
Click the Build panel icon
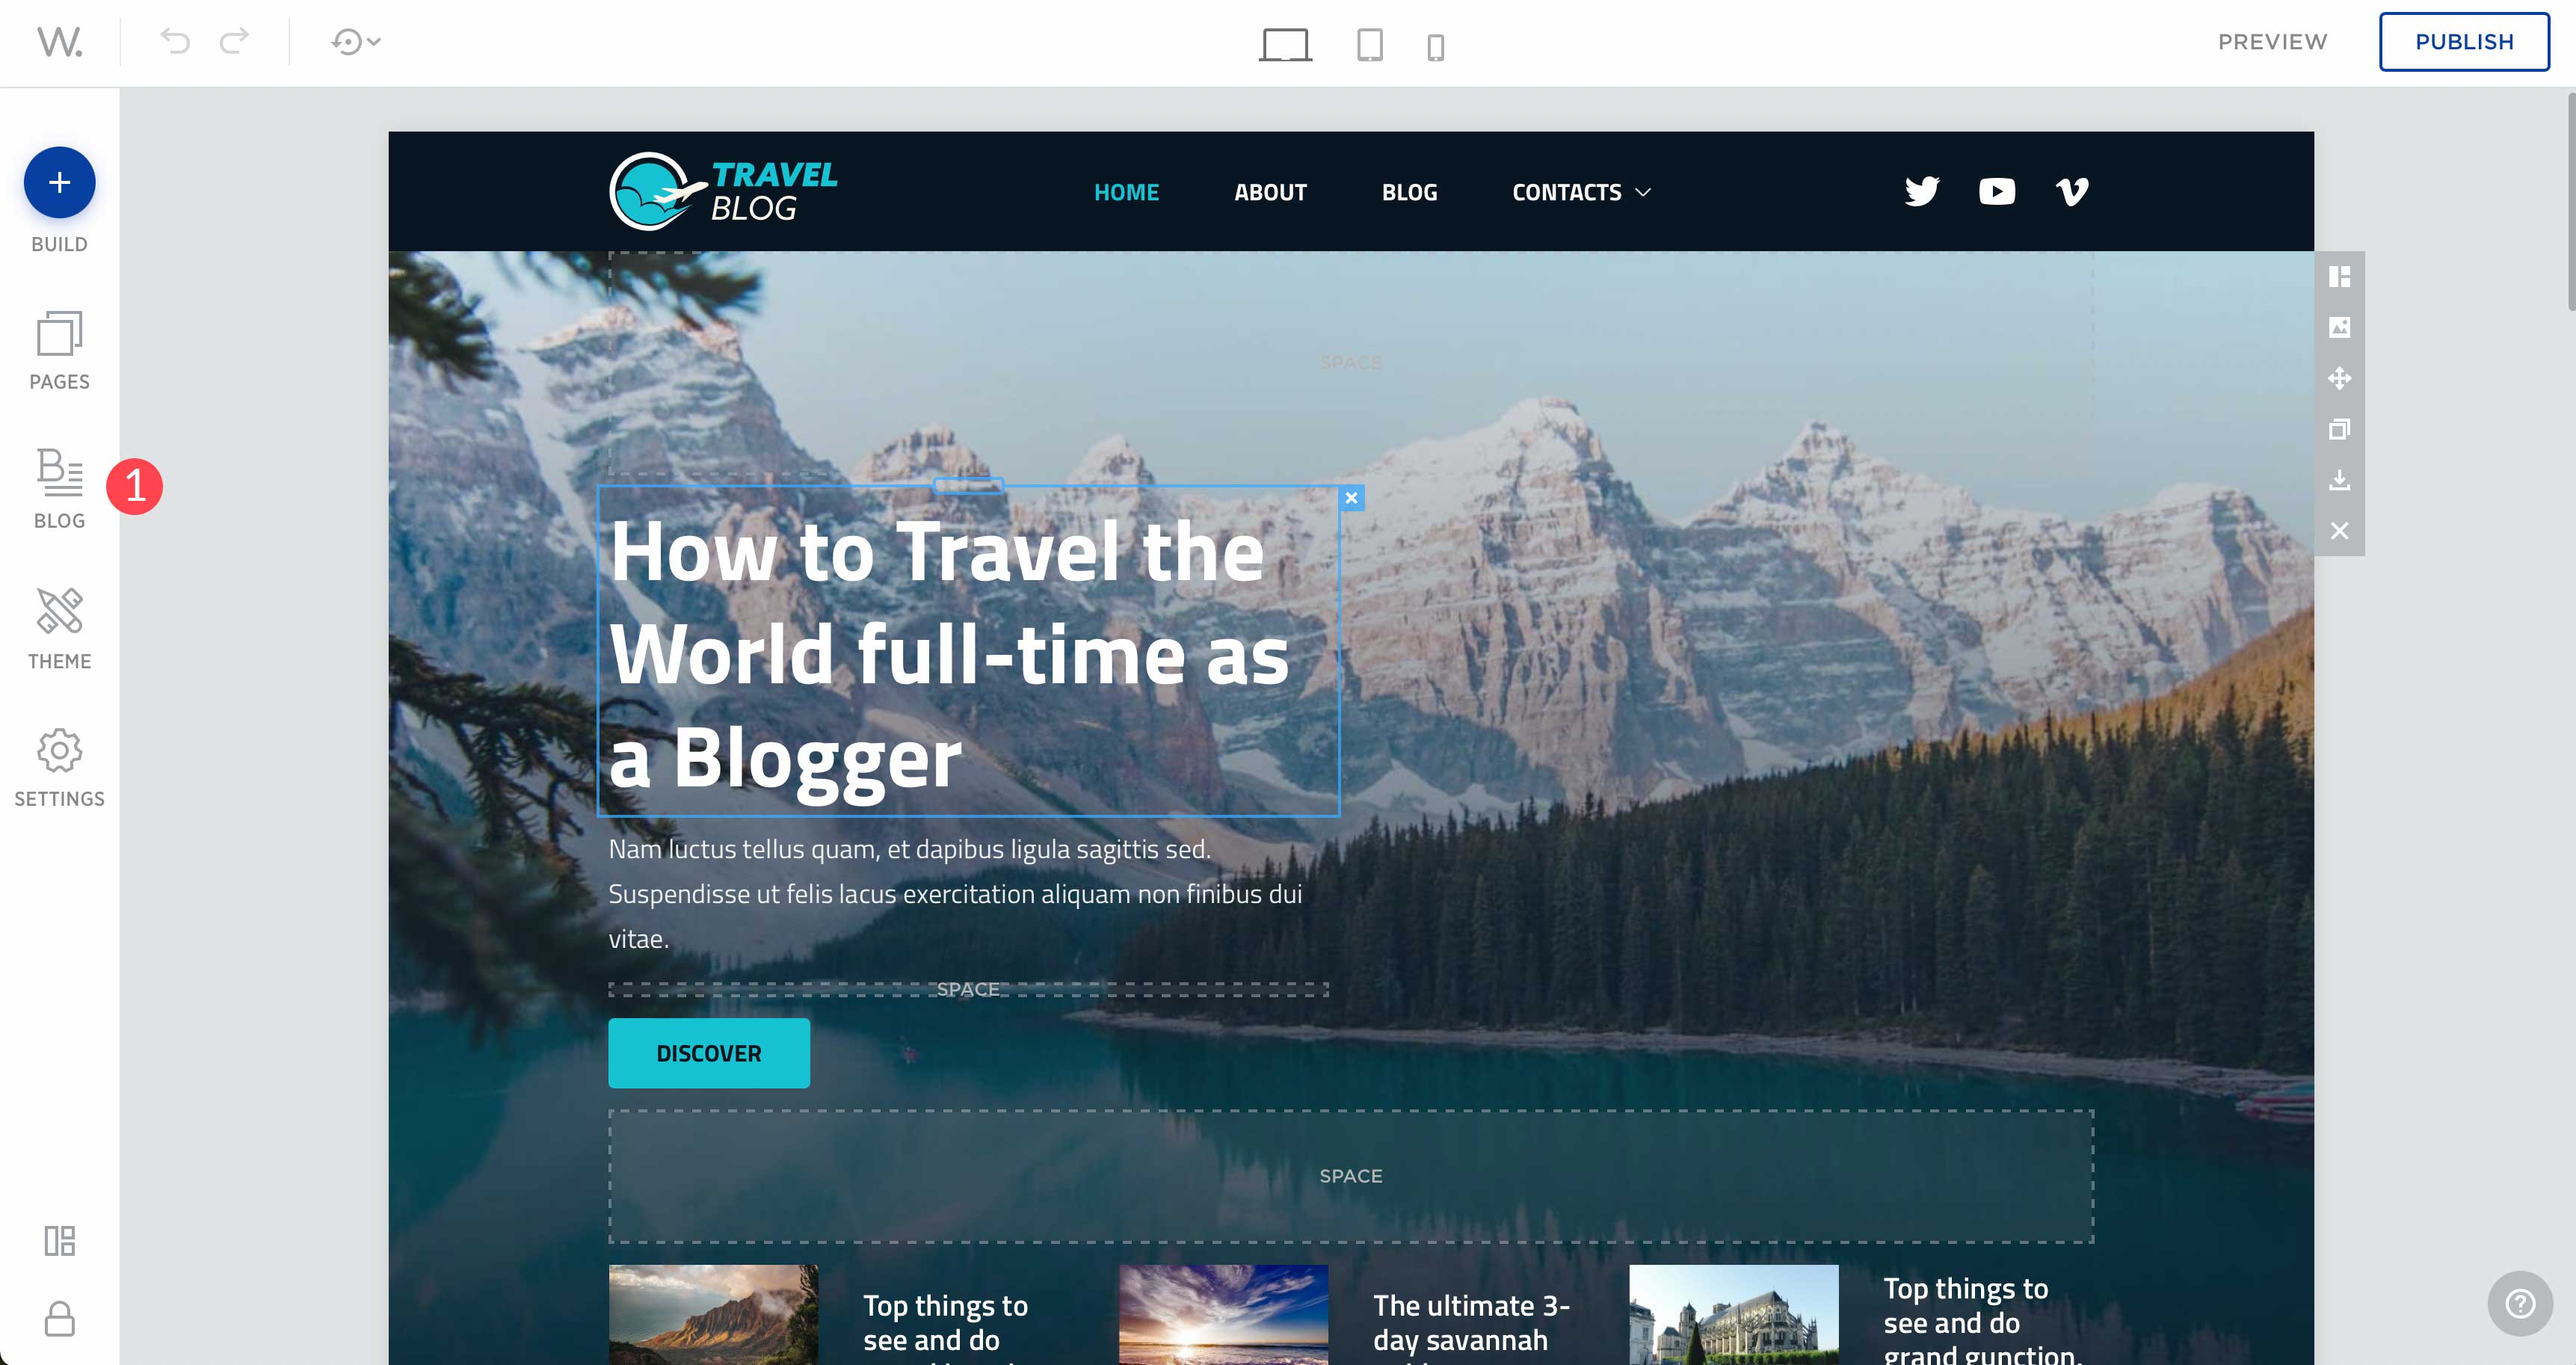coord(60,184)
